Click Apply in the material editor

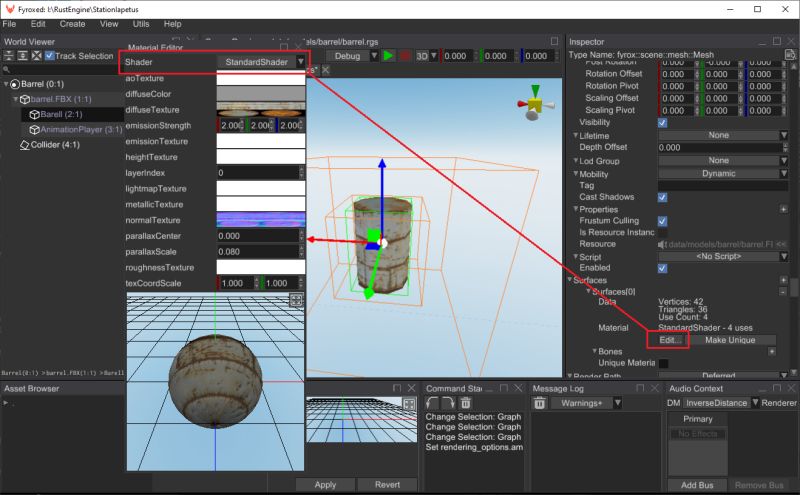325,485
